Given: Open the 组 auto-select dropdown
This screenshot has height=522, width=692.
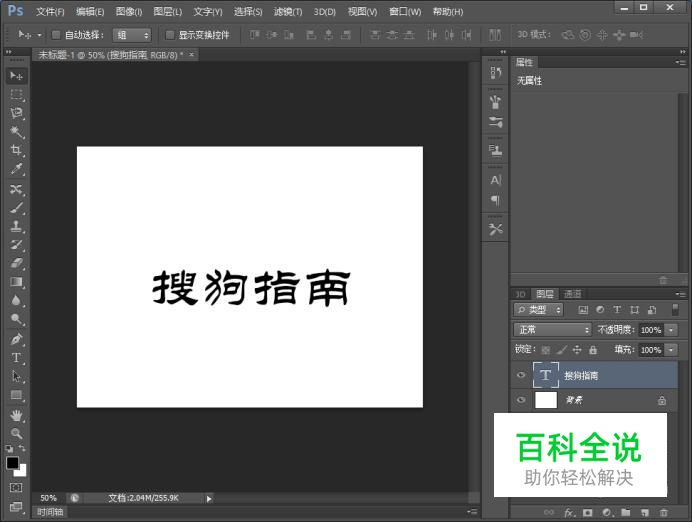Looking at the screenshot, I should [132, 35].
